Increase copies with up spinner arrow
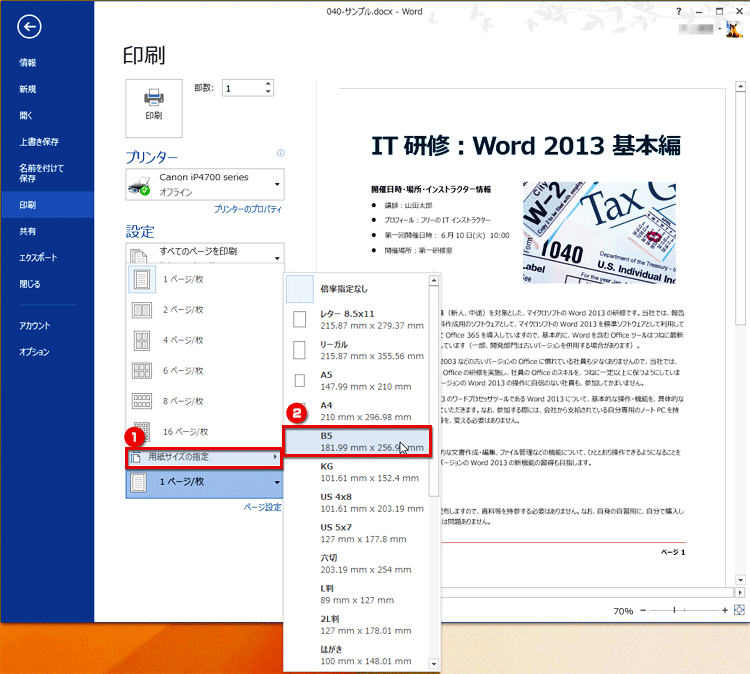The image size is (750, 674). [x=268, y=84]
